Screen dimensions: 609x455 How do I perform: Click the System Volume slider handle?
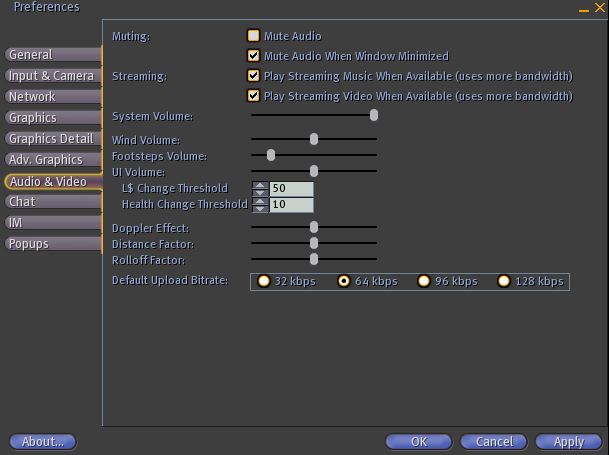coord(374,115)
